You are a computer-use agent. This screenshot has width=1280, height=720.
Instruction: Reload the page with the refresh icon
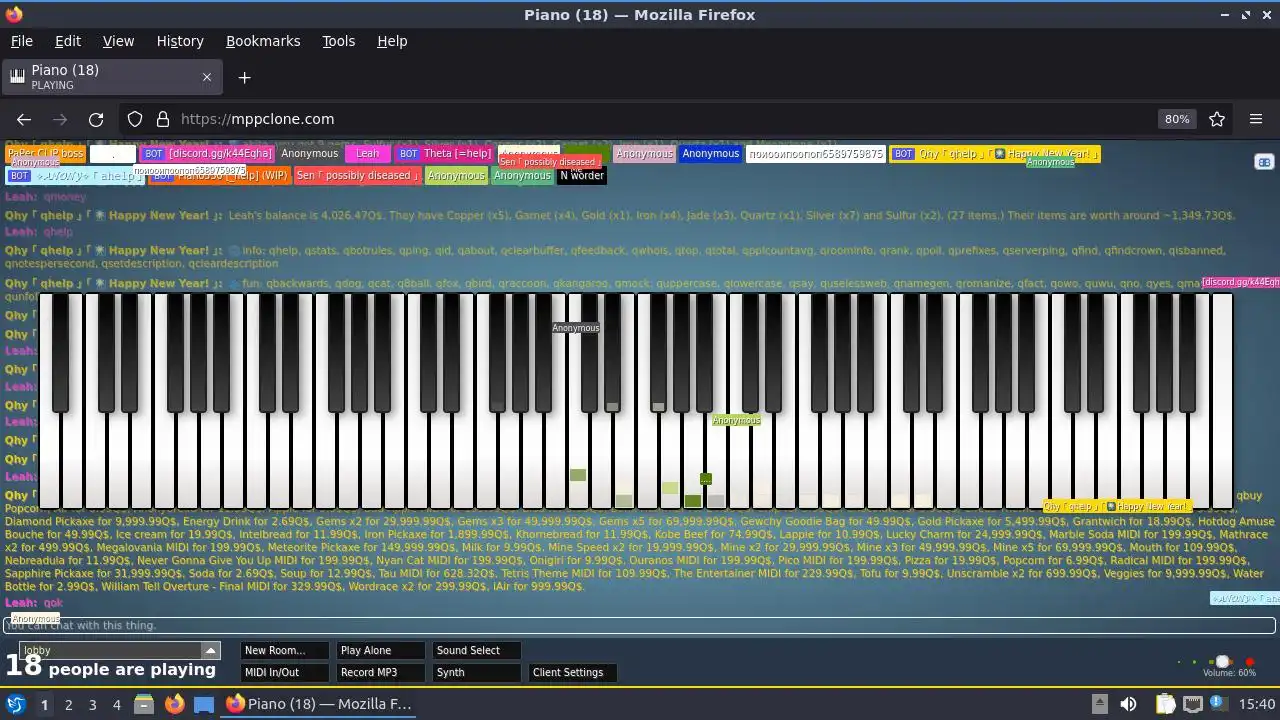click(96, 119)
